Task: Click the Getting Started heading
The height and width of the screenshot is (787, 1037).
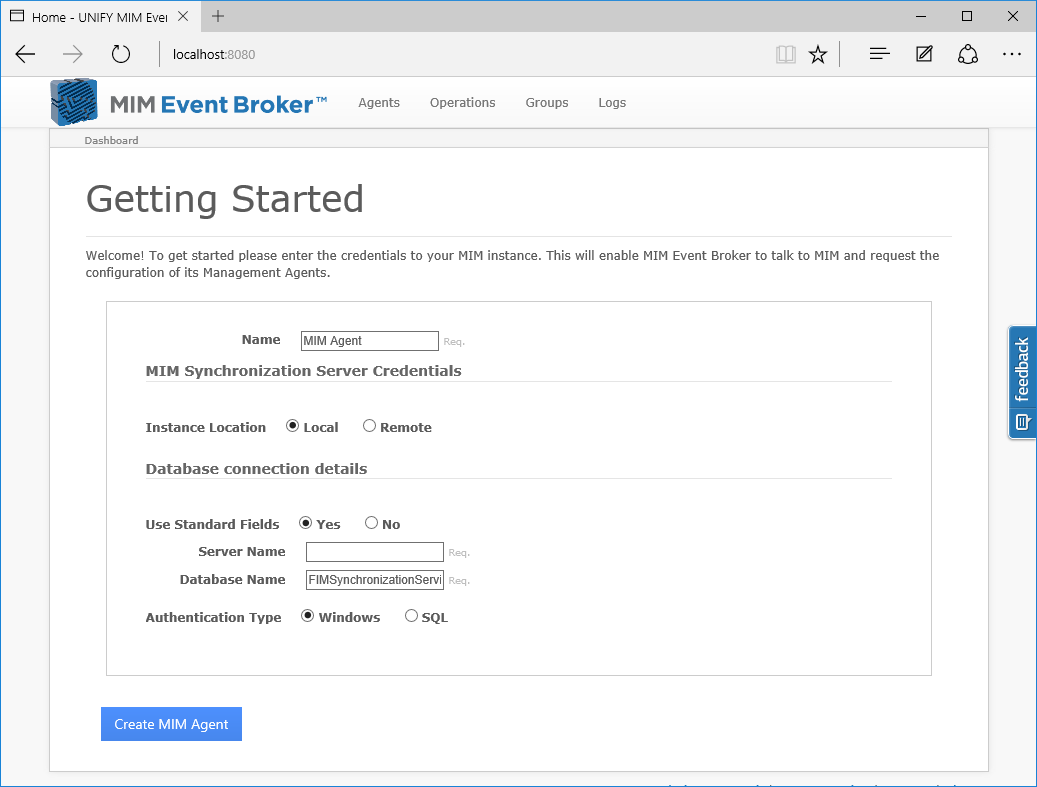Action: 225,198
